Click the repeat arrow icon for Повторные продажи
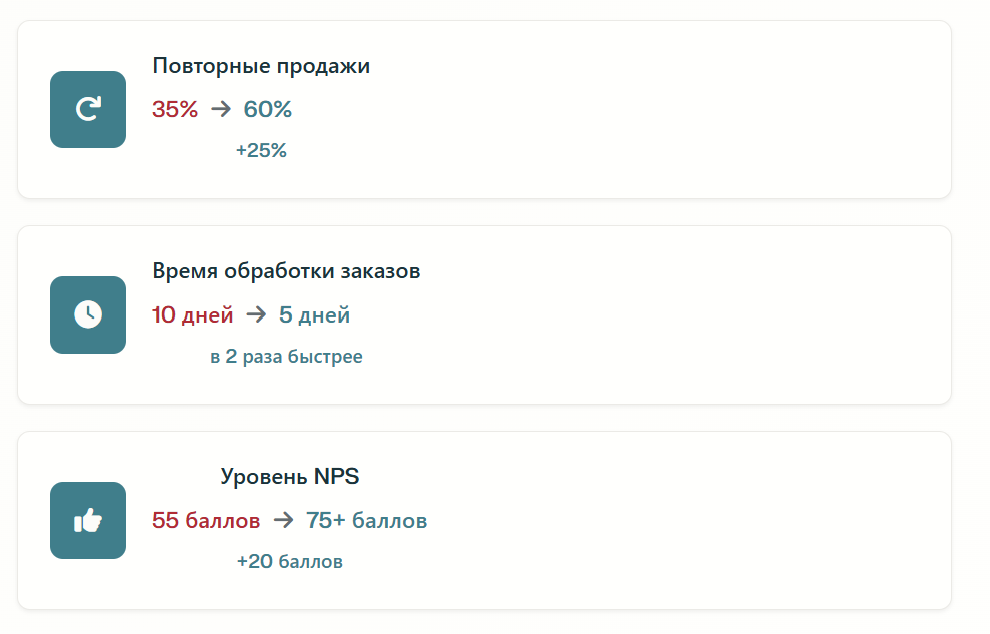Image resolution: width=990 pixels, height=634 pixels. 88,109
